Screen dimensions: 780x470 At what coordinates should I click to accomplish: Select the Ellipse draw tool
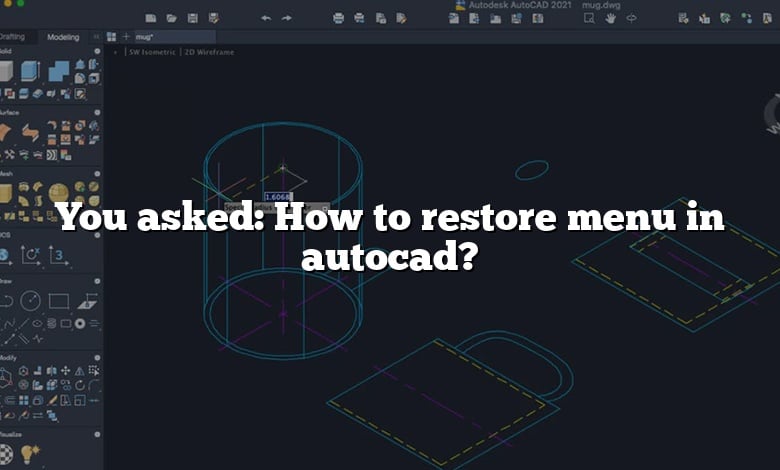pos(37,323)
